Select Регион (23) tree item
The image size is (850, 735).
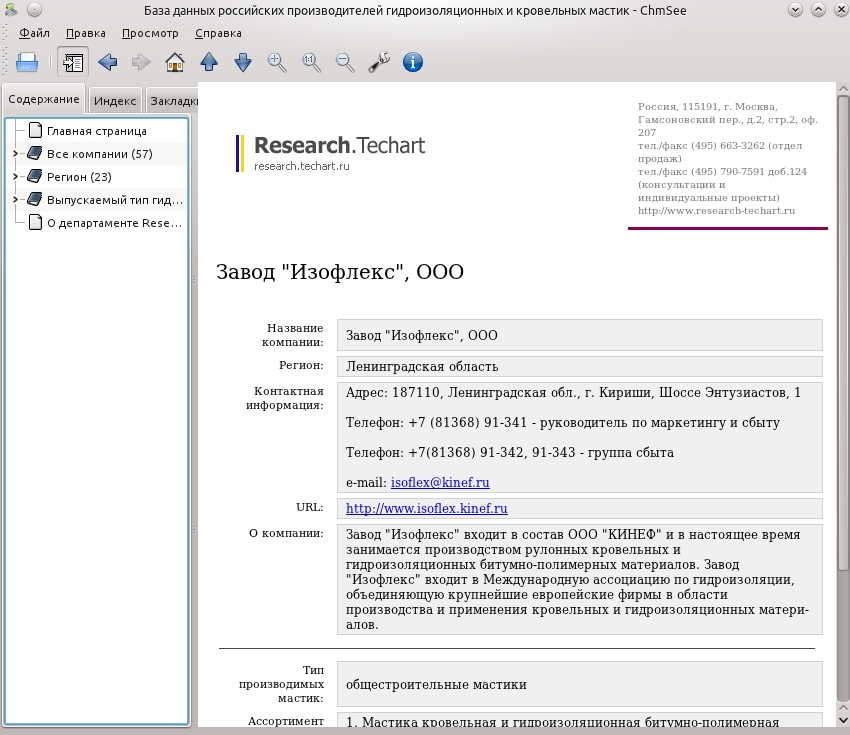(79, 177)
